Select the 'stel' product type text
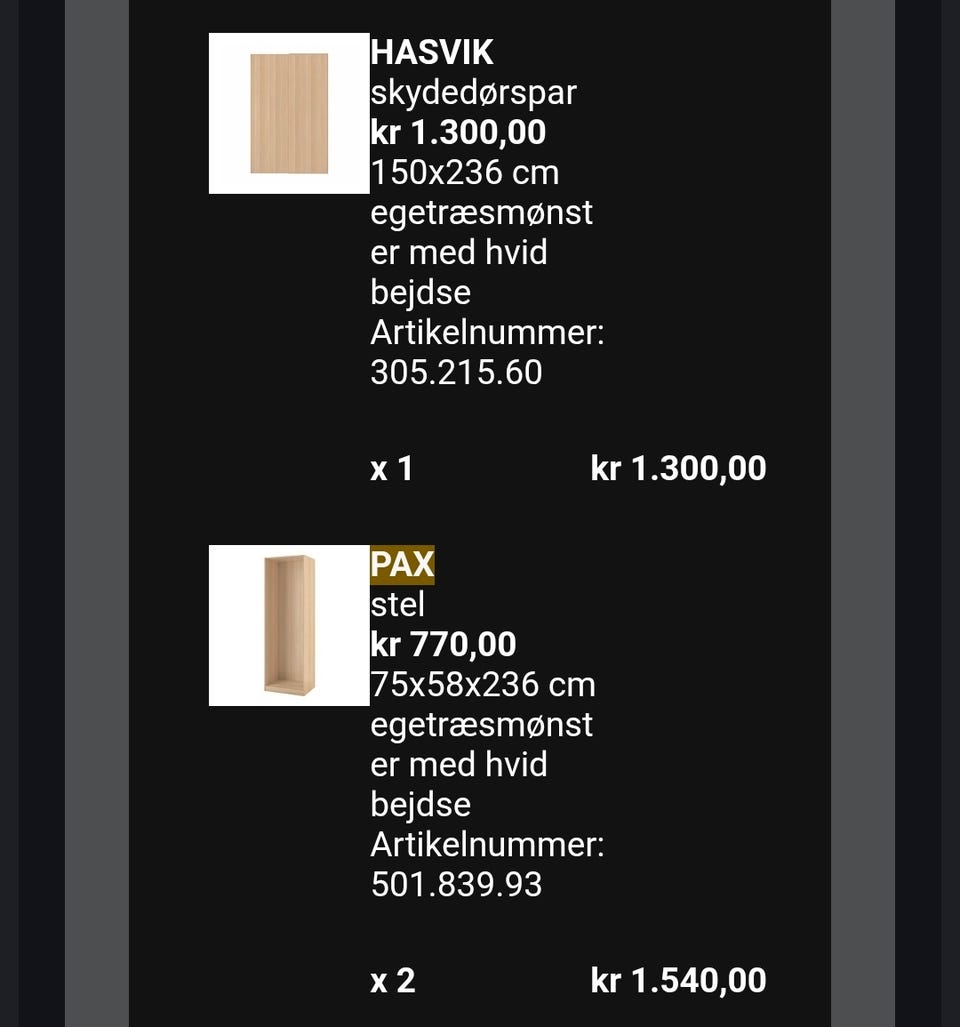This screenshot has height=1027, width=960. (397, 604)
